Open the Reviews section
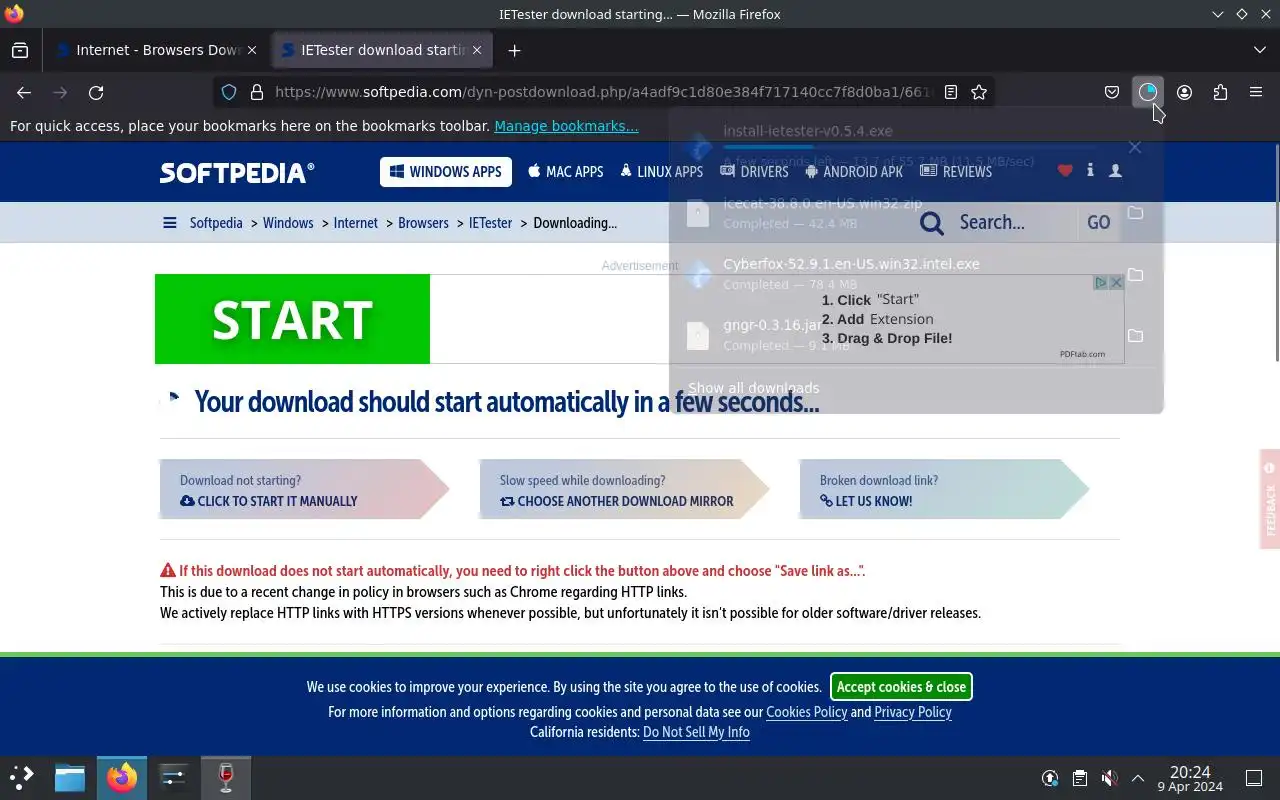Viewport: 1280px width, 800px height. pos(956,172)
